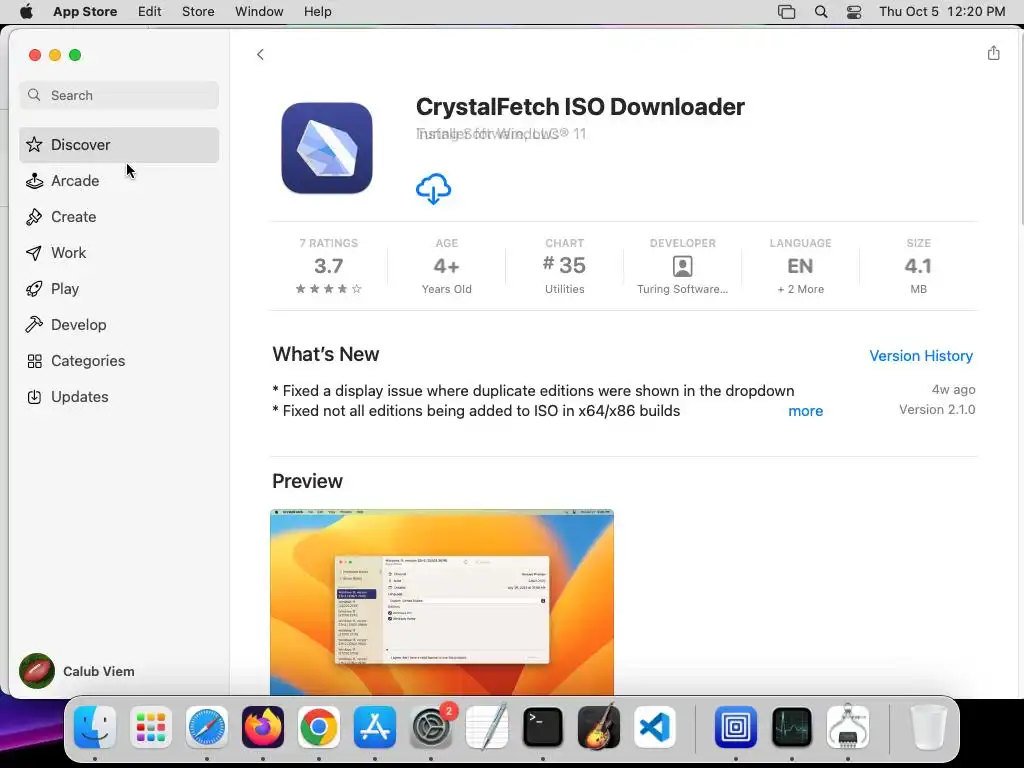Open the App Store menu

(x=85, y=12)
